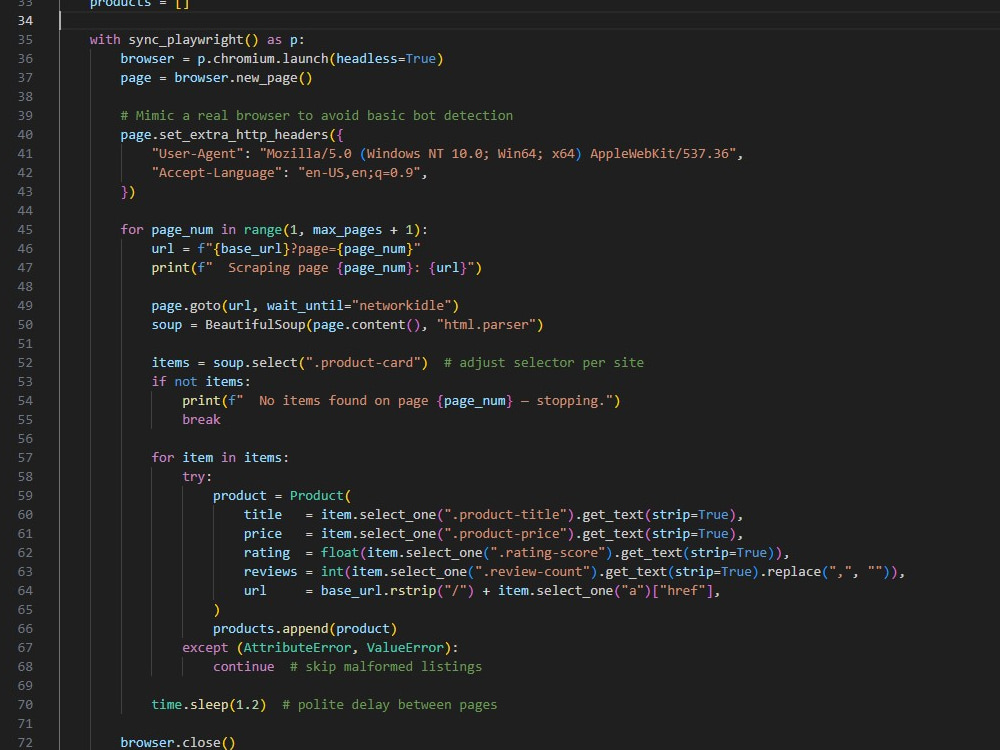Click the ".rating-score" selector string
Viewport: 1000px width, 750px height.
point(548,553)
